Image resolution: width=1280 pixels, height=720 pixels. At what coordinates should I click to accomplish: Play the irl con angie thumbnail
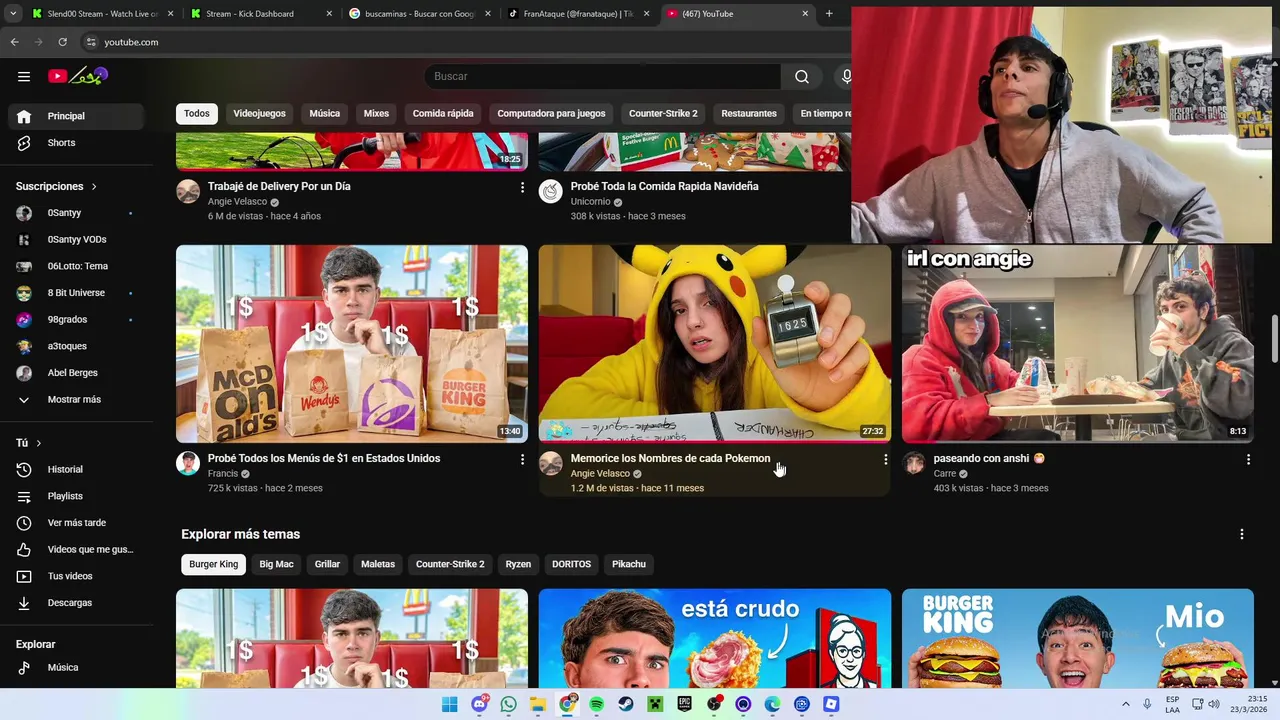click(1077, 343)
